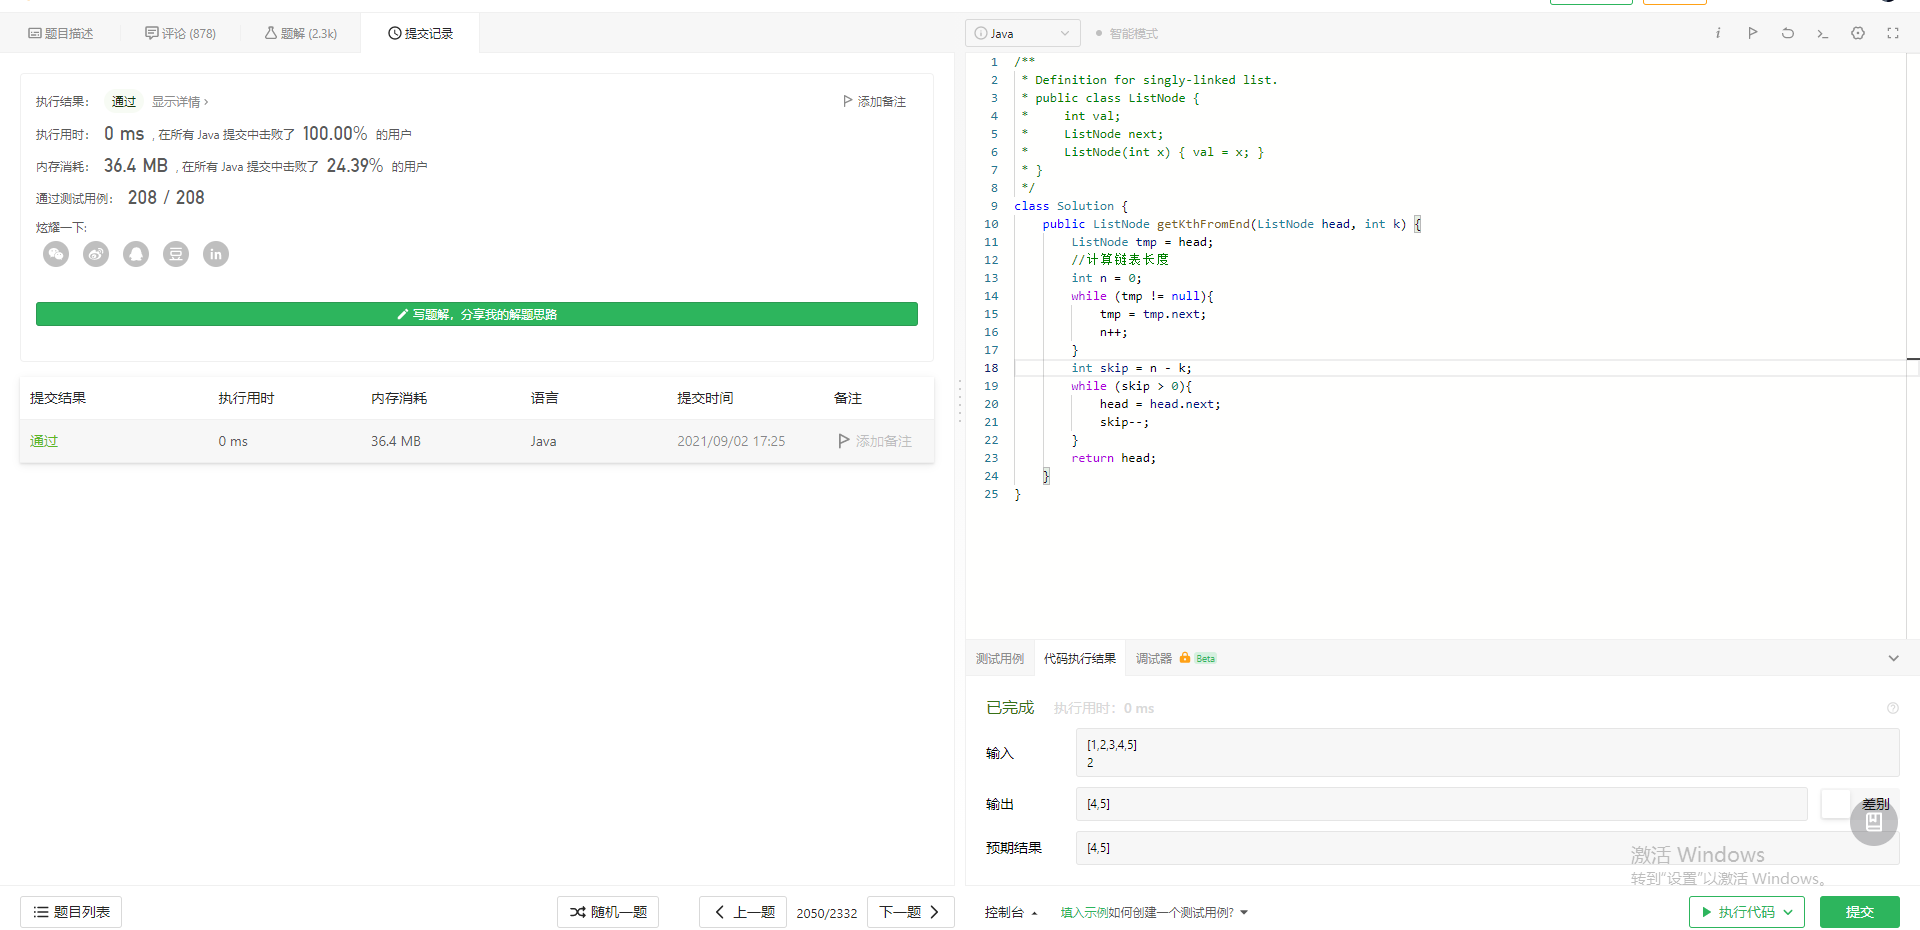Open the terminal console icon

[x=1823, y=33]
